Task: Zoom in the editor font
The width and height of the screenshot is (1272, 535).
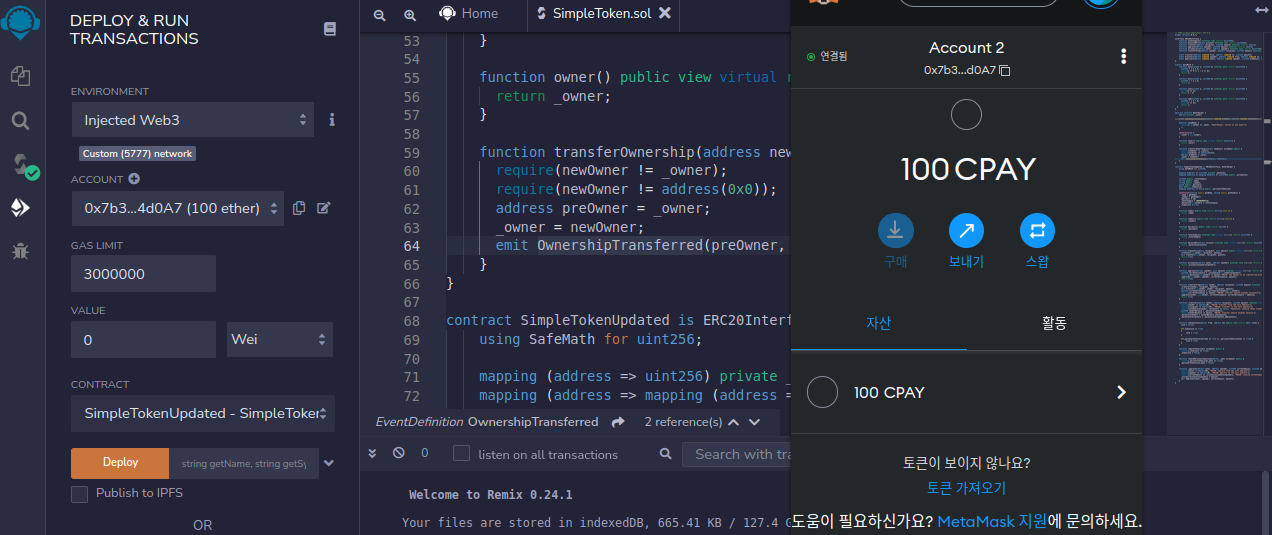Action: (x=410, y=15)
